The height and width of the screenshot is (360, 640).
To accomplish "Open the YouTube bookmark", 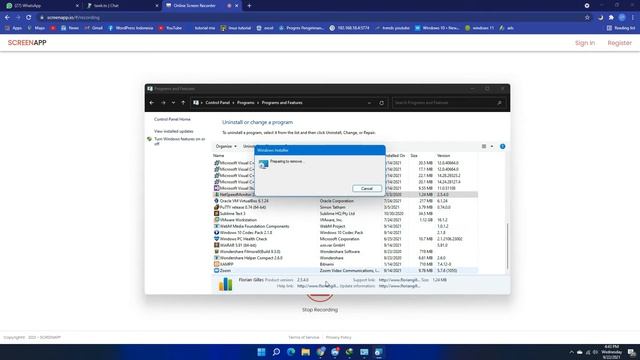I will tap(170, 28).
